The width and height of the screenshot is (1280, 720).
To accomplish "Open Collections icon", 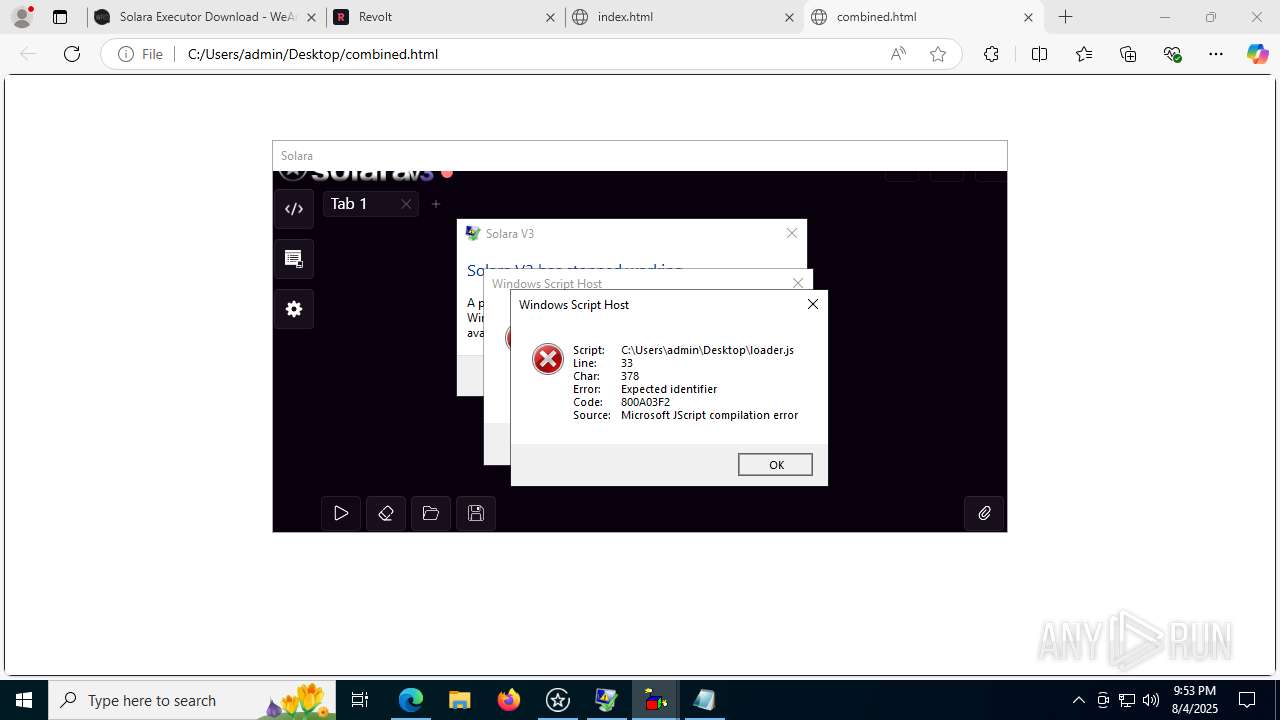I will (x=1128, y=54).
